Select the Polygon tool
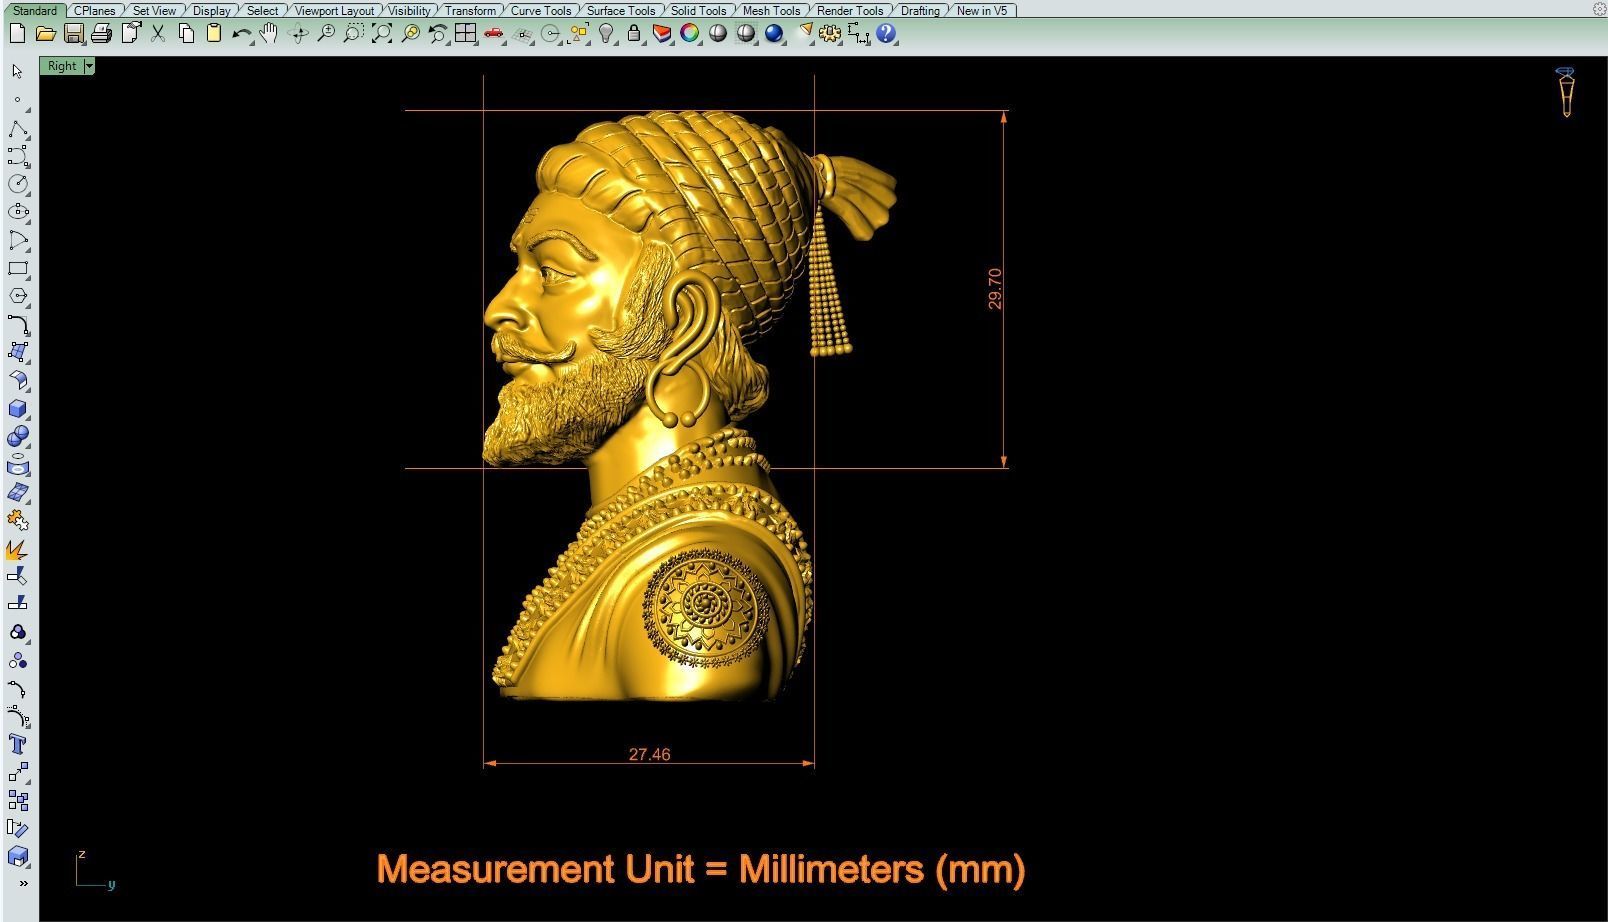 click(x=18, y=296)
